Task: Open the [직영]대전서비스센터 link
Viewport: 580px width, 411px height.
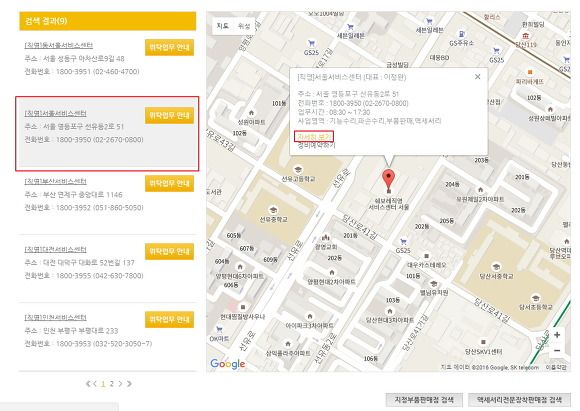Action: [x=55, y=249]
